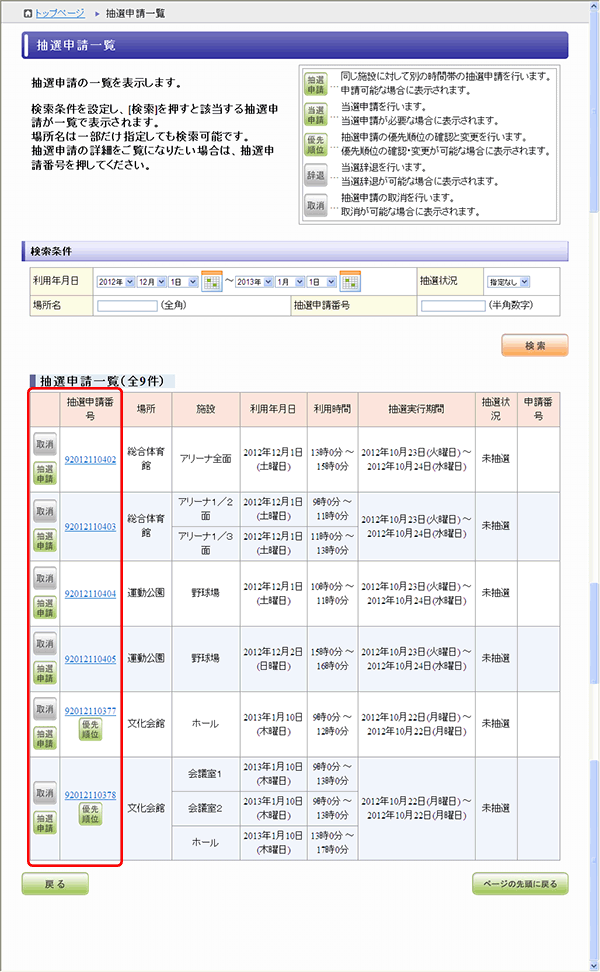Click the 優先順位 icon in the legend
600x972 pixels.
click(315, 145)
